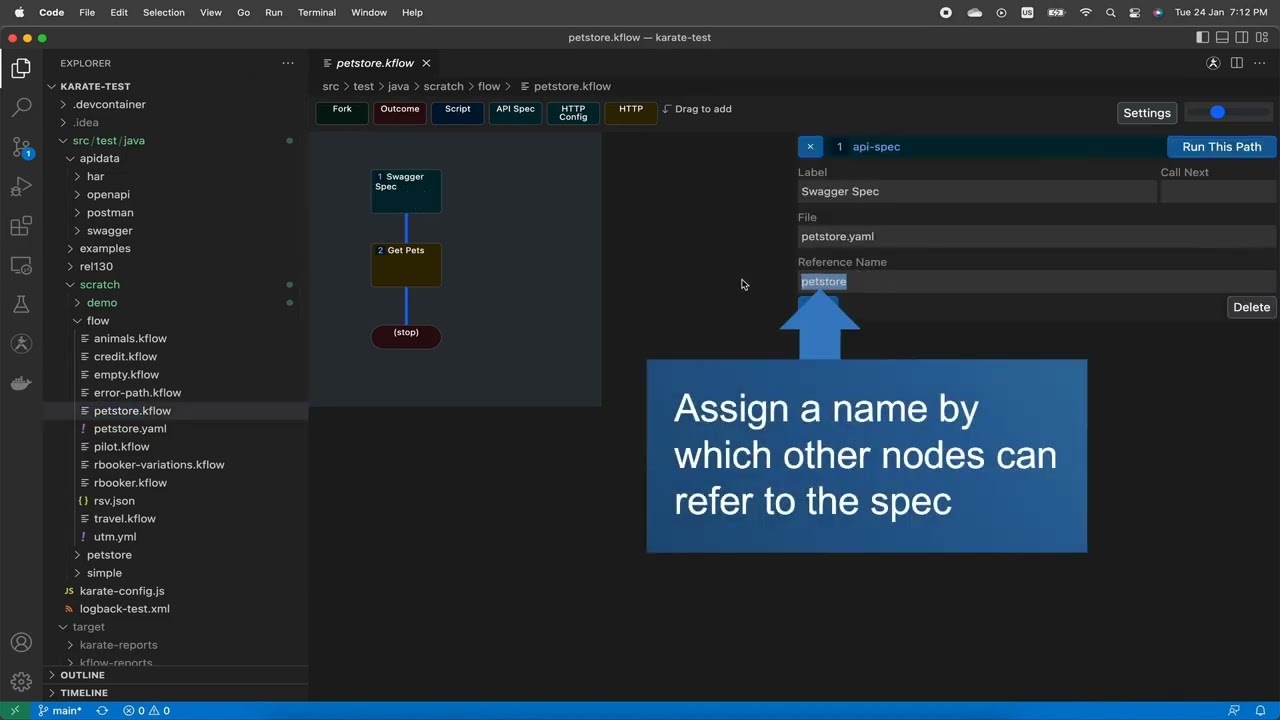
Task: Click the scratch breadcrumb segment
Action: (443, 87)
